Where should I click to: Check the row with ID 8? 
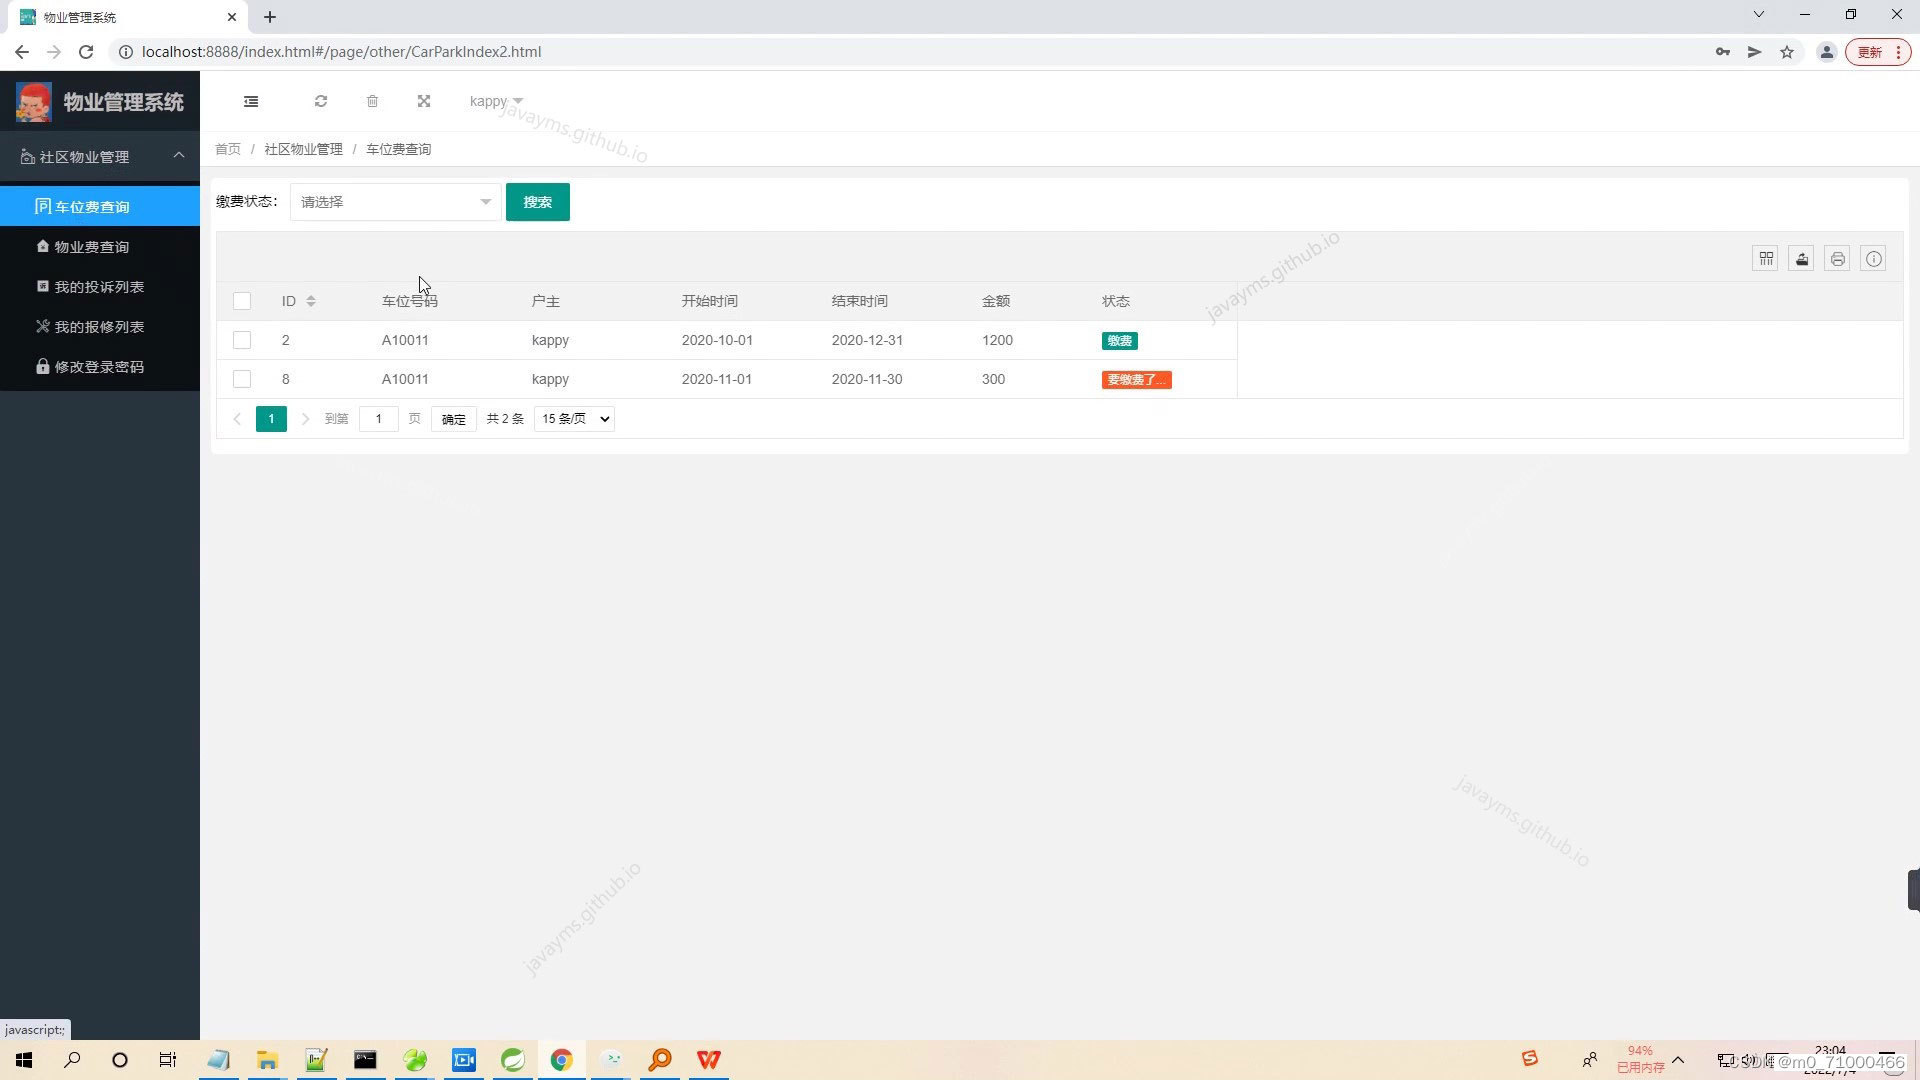pyautogui.click(x=242, y=379)
